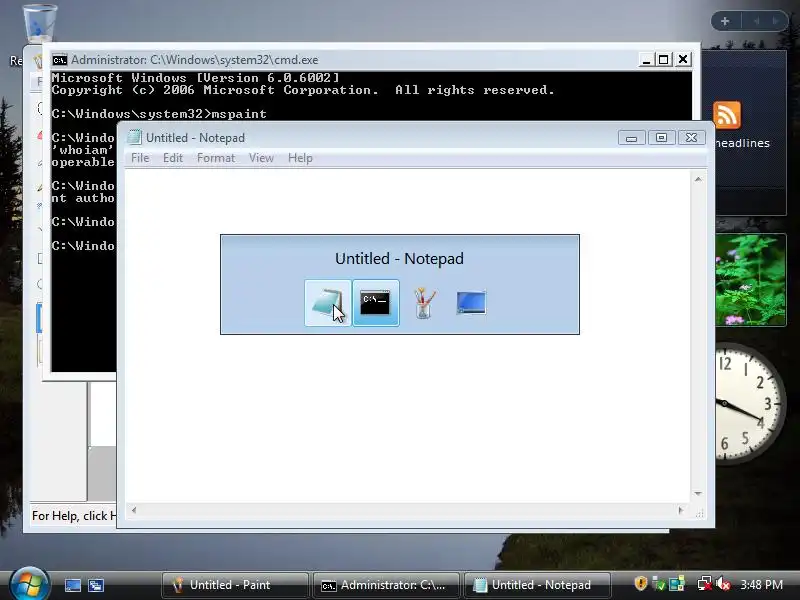Close the Untitled - Notepad window
Viewport: 800px width, 600px height.
(x=691, y=138)
